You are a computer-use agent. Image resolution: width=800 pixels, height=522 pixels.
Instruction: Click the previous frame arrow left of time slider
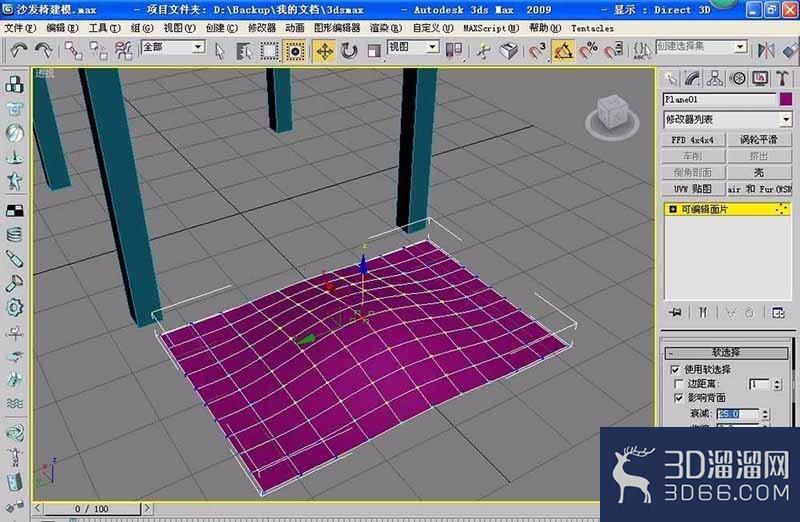(x=37, y=508)
